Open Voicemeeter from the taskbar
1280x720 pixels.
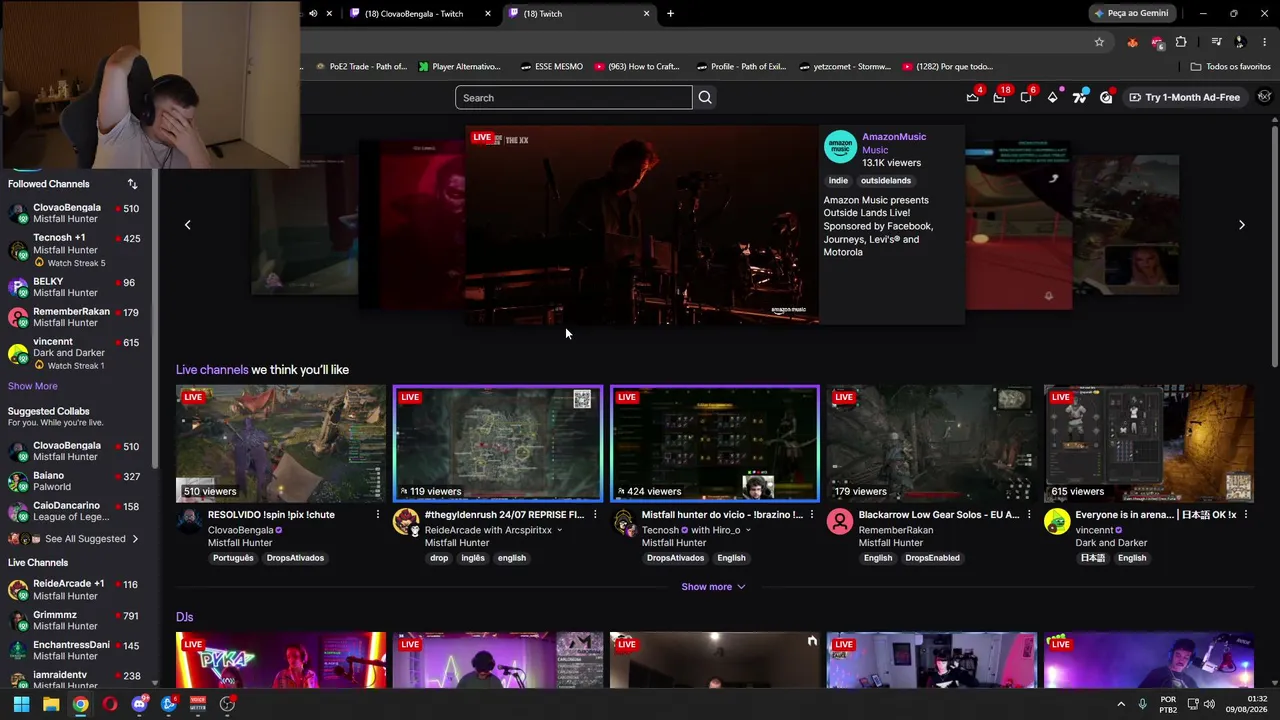point(198,704)
